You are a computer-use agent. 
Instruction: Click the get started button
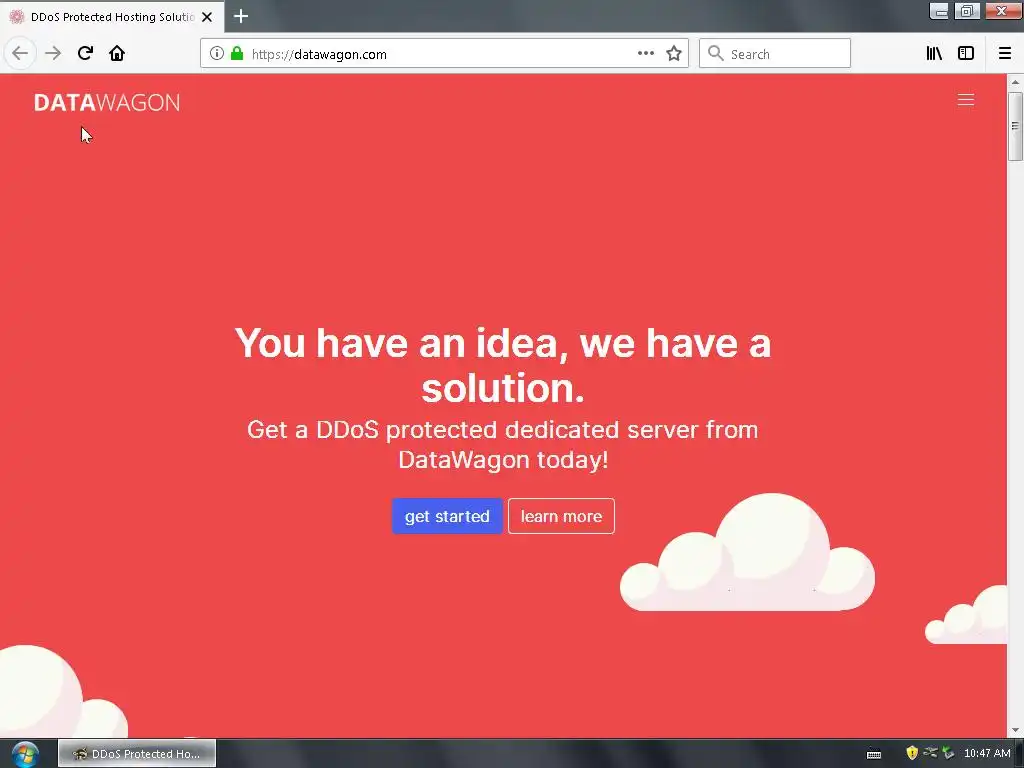pyautogui.click(x=447, y=516)
